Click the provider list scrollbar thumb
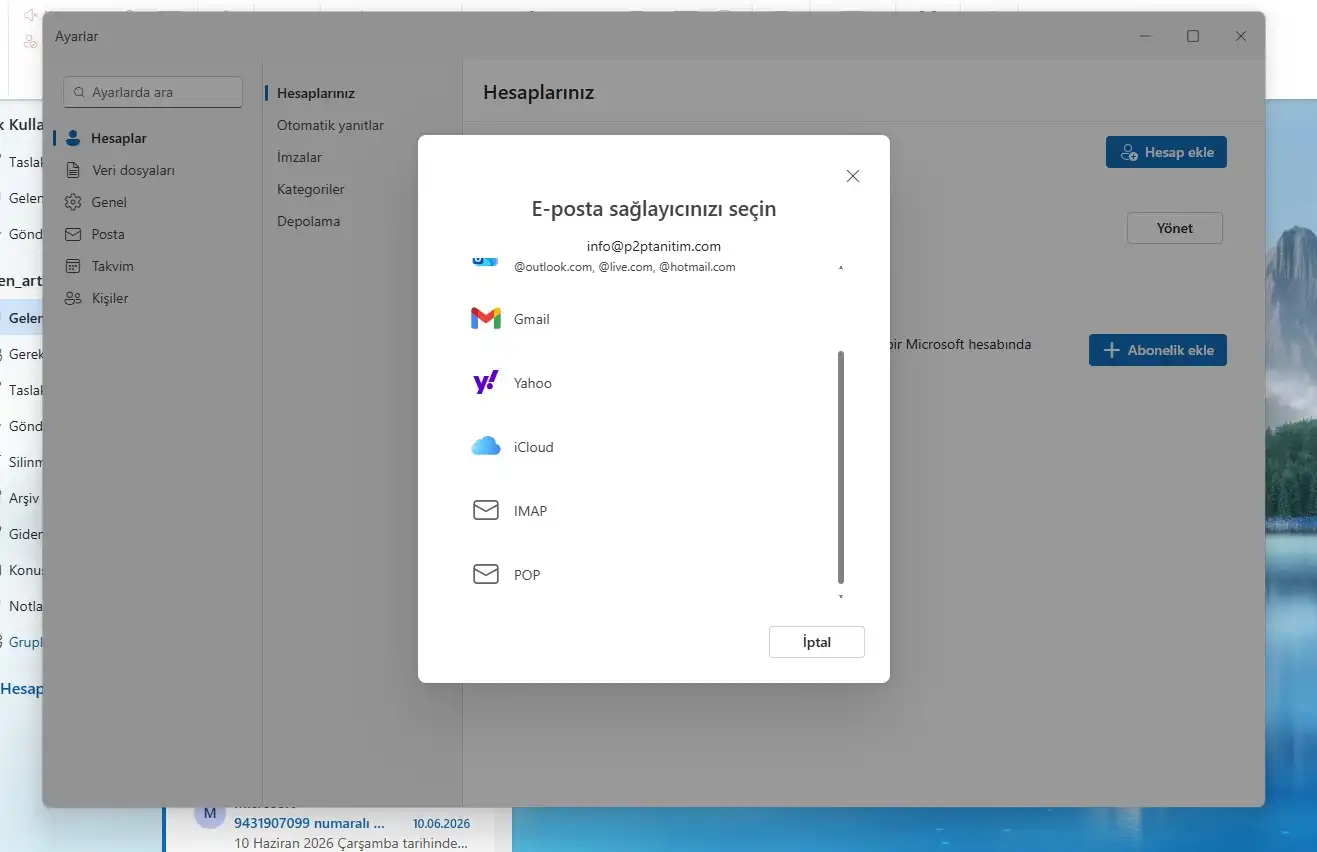1317x852 pixels. point(841,467)
